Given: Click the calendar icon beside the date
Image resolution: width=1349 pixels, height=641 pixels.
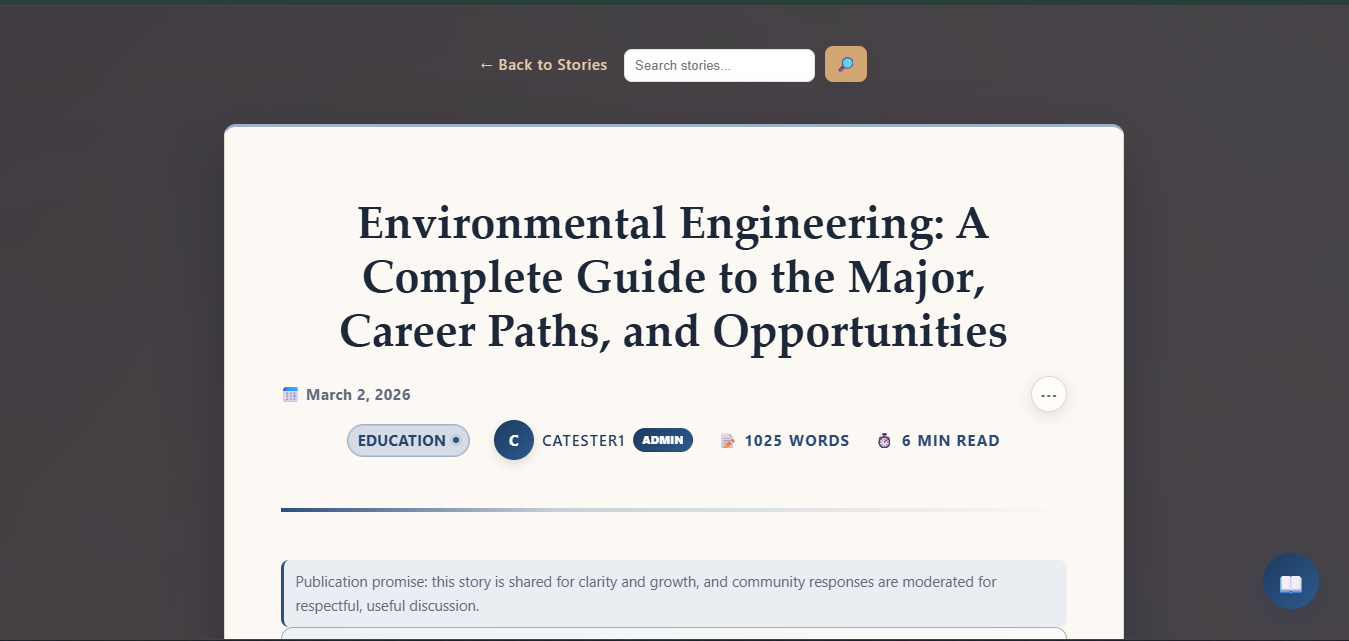Looking at the screenshot, I should (x=290, y=395).
